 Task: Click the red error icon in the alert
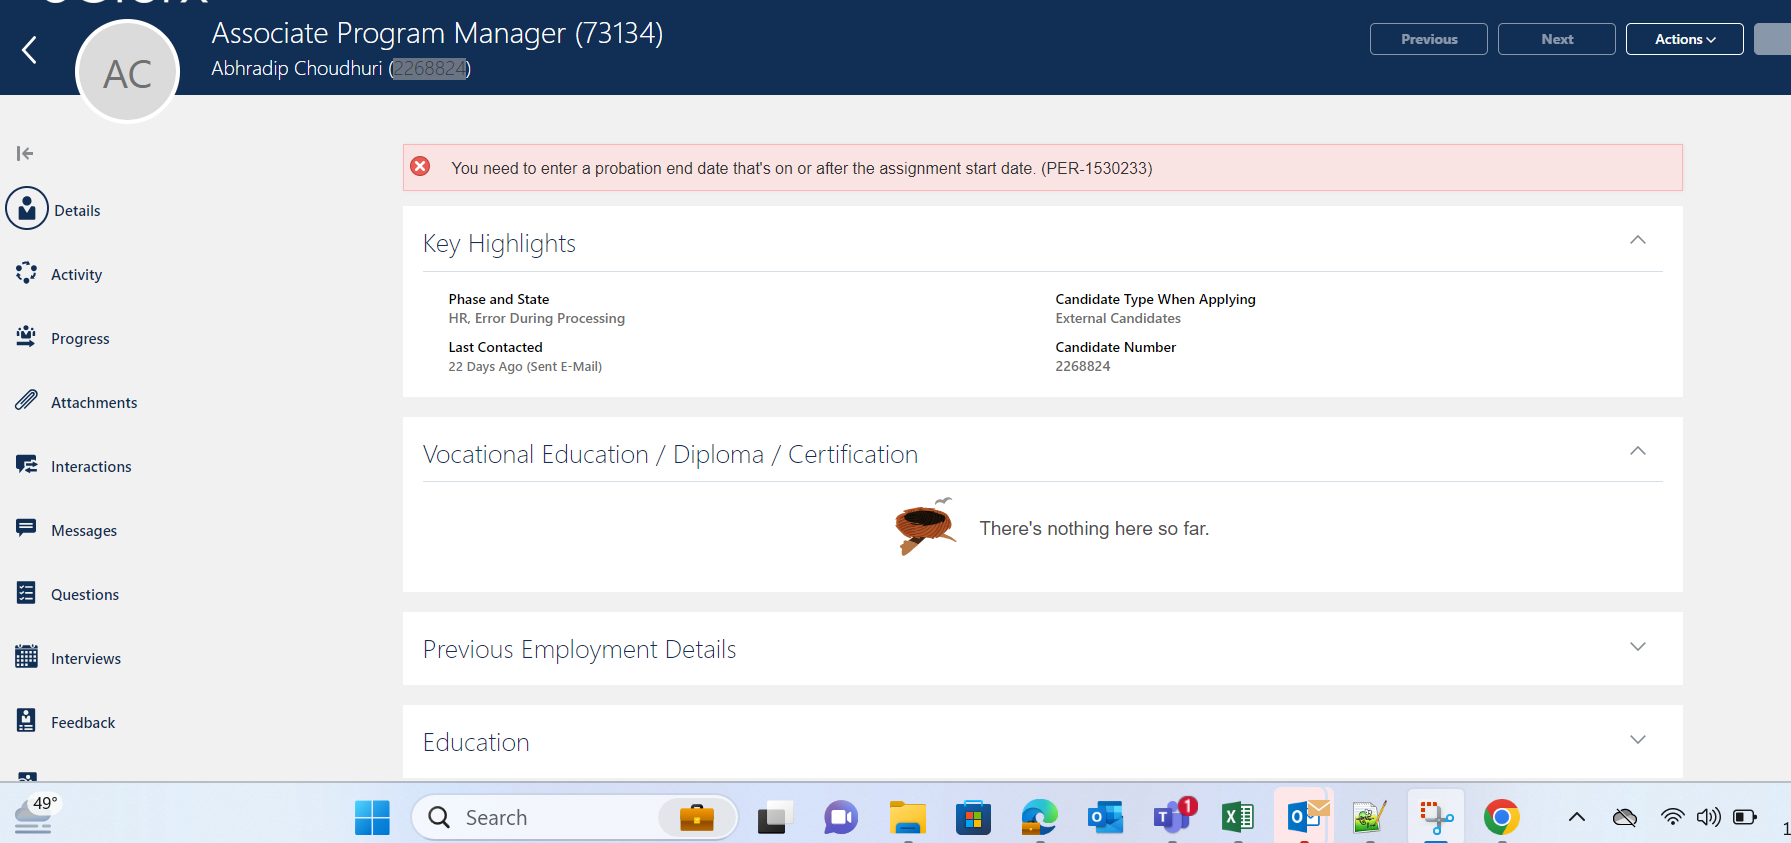pyautogui.click(x=421, y=166)
